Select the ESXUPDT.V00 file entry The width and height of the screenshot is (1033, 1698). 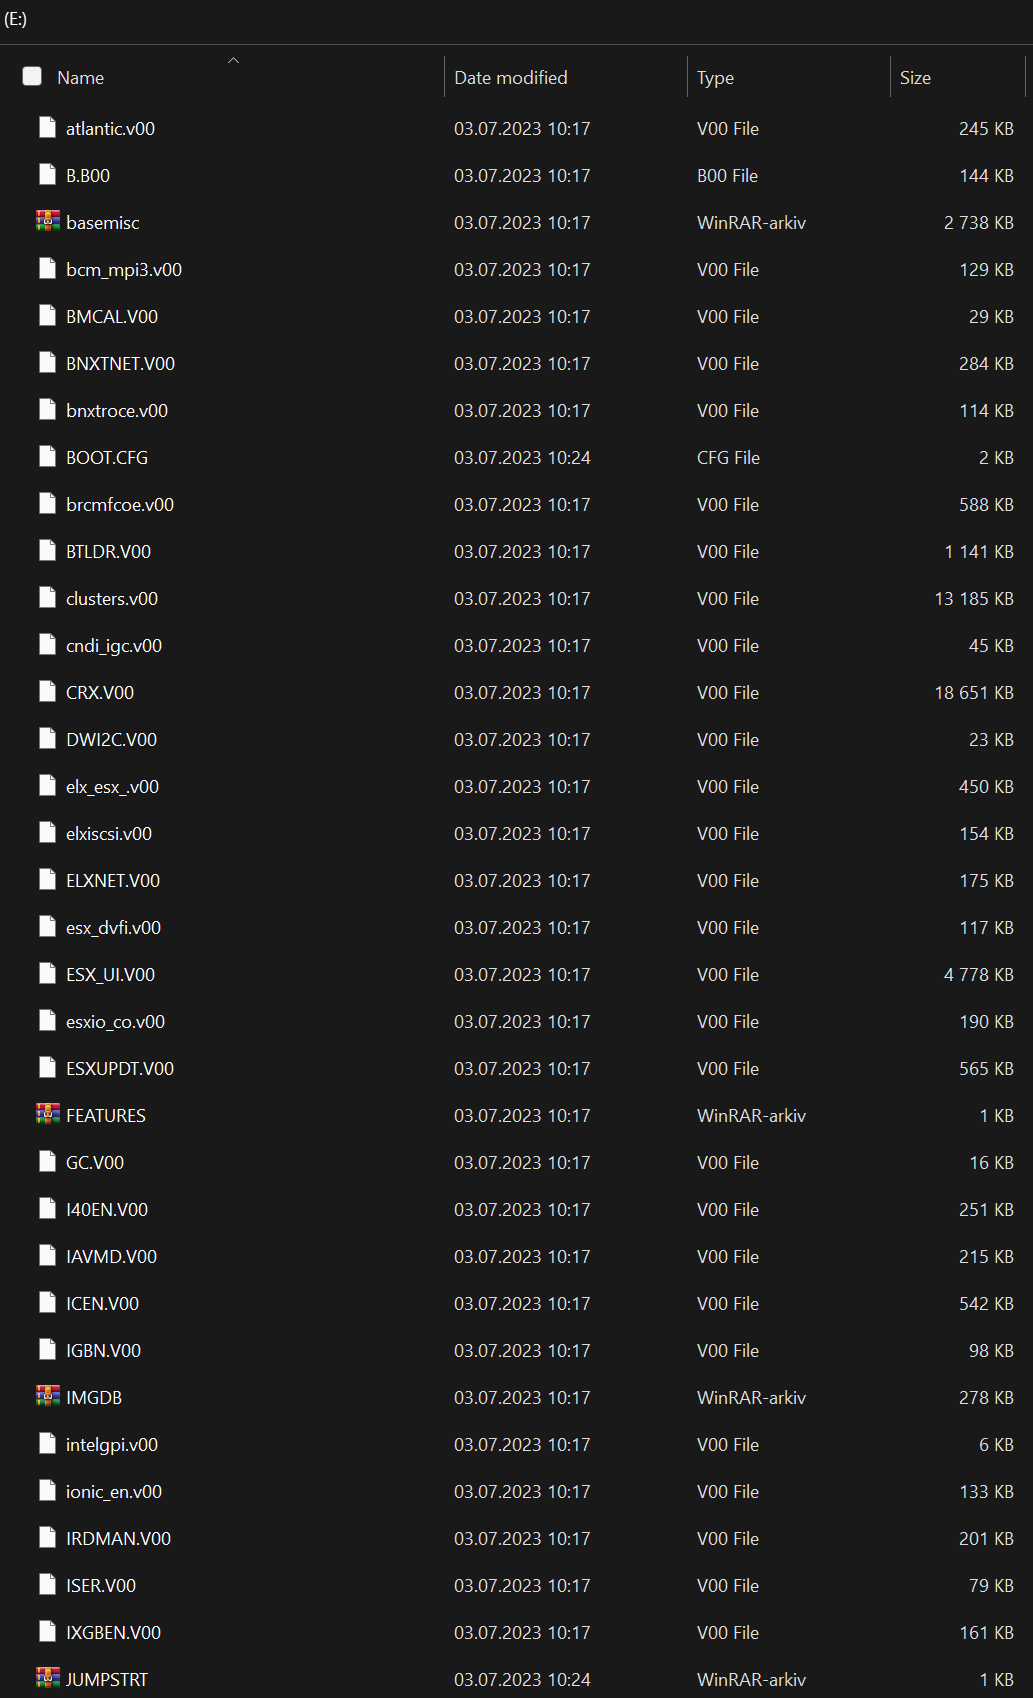tap(119, 1068)
